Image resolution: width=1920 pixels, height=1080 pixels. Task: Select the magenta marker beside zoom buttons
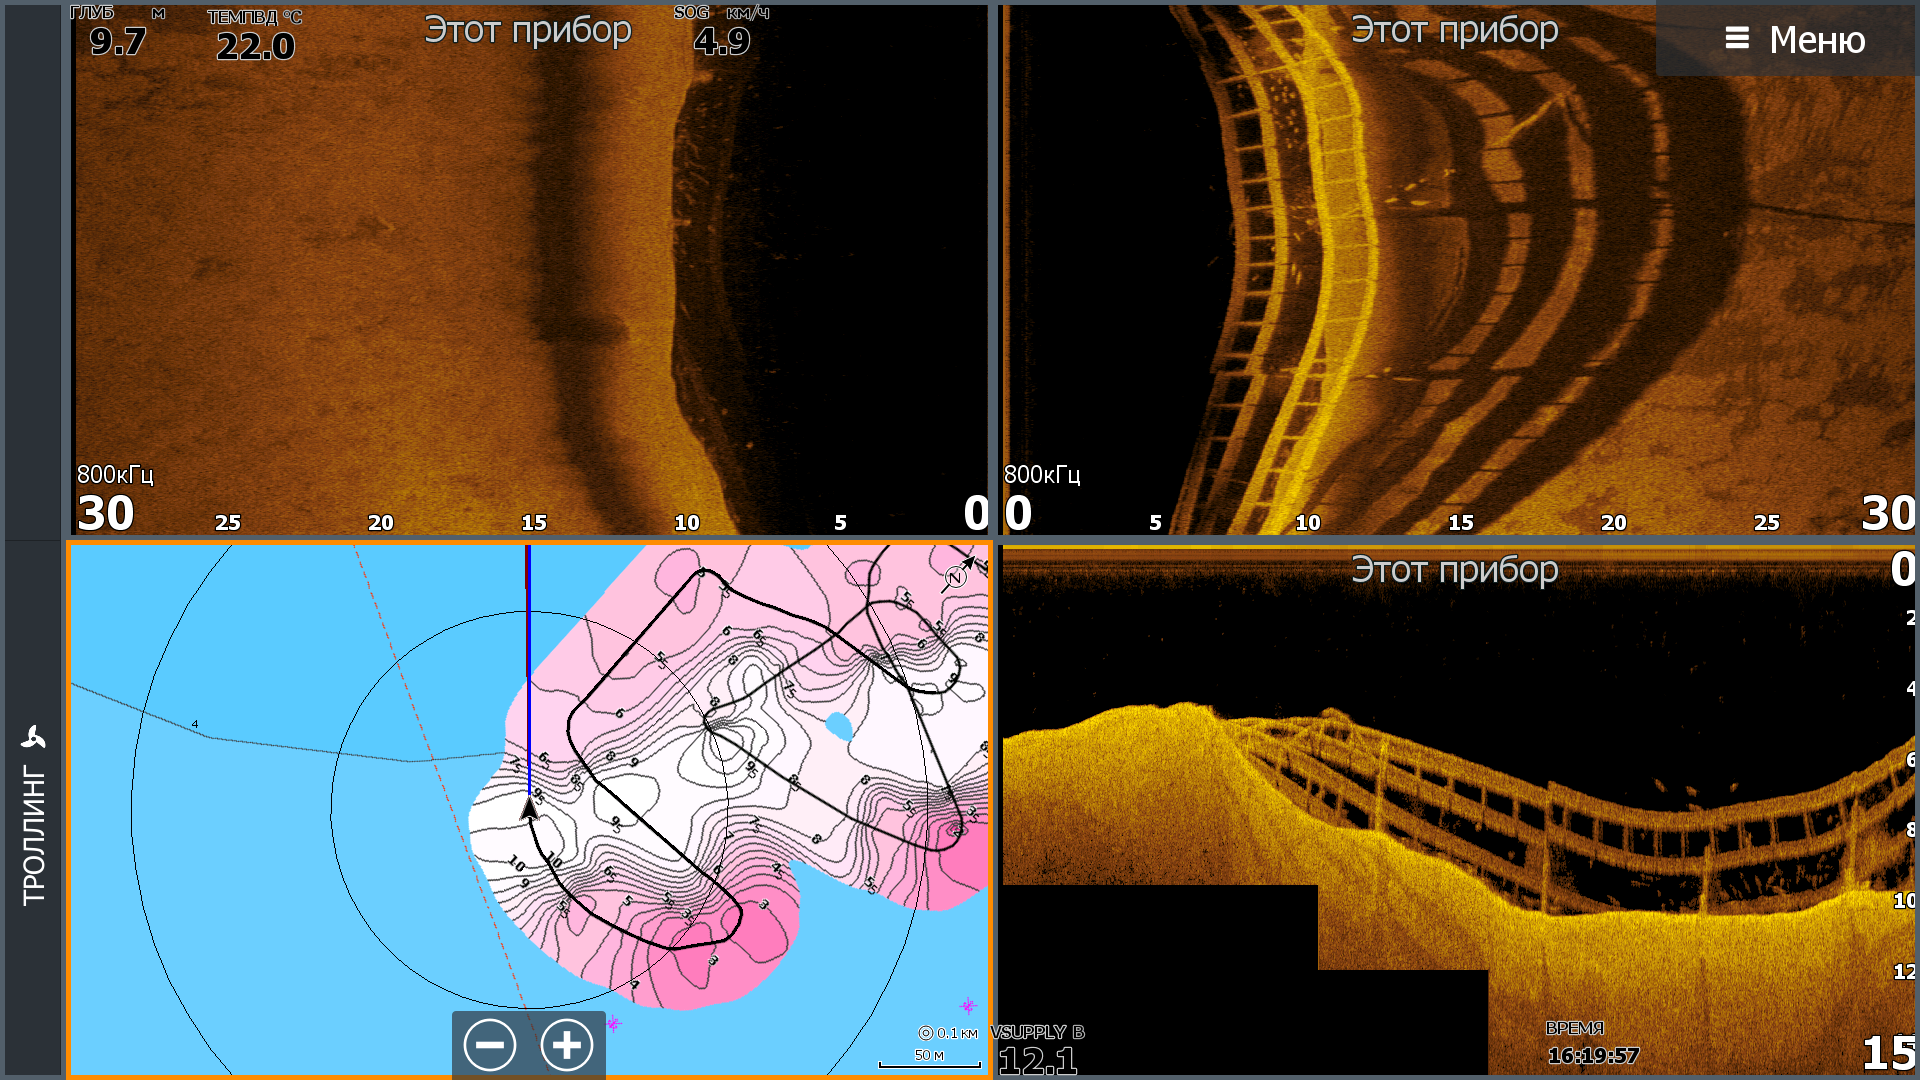tap(614, 1022)
